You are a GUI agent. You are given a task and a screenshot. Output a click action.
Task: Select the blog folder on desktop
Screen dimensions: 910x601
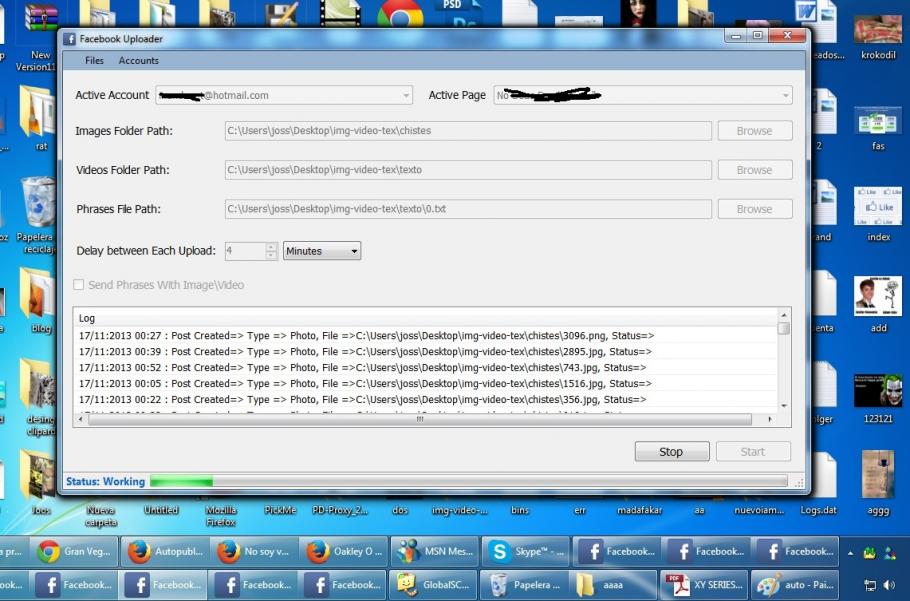click(39, 300)
